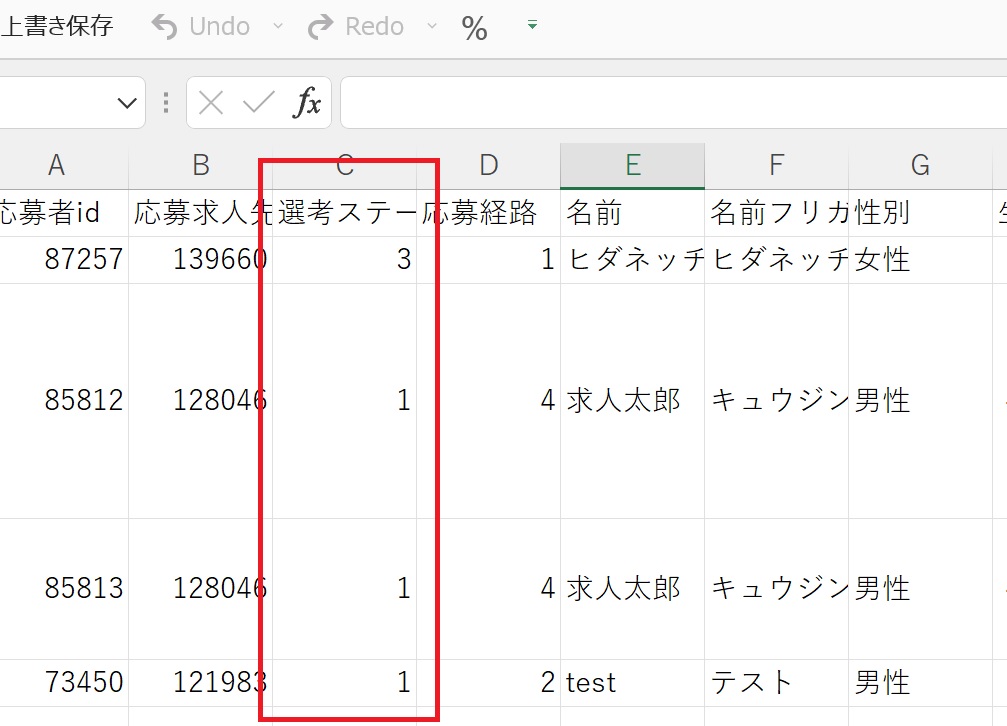Open the Name Box dropdown chevron
The image size is (1007, 726).
coord(126,103)
